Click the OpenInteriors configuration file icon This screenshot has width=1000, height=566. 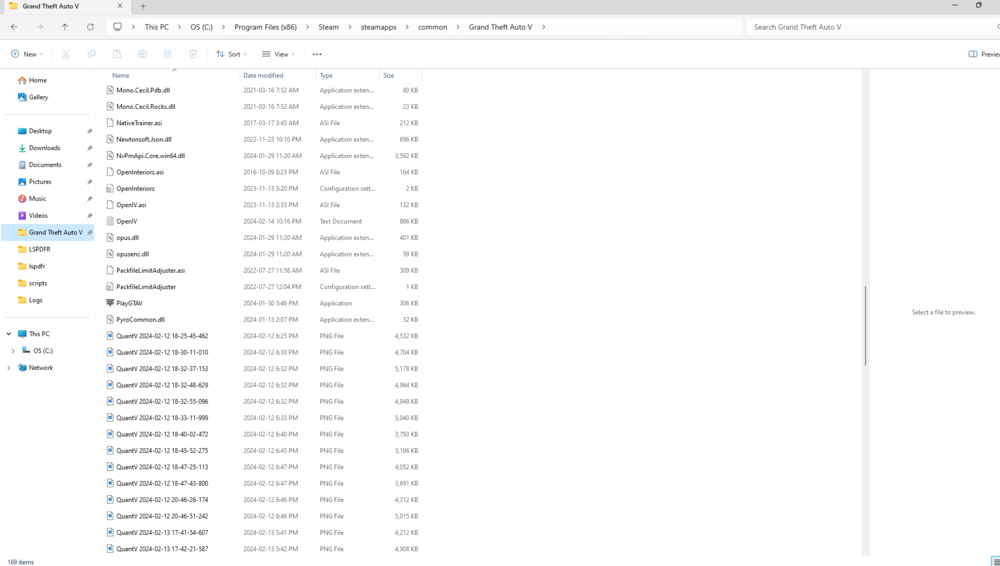point(110,188)
